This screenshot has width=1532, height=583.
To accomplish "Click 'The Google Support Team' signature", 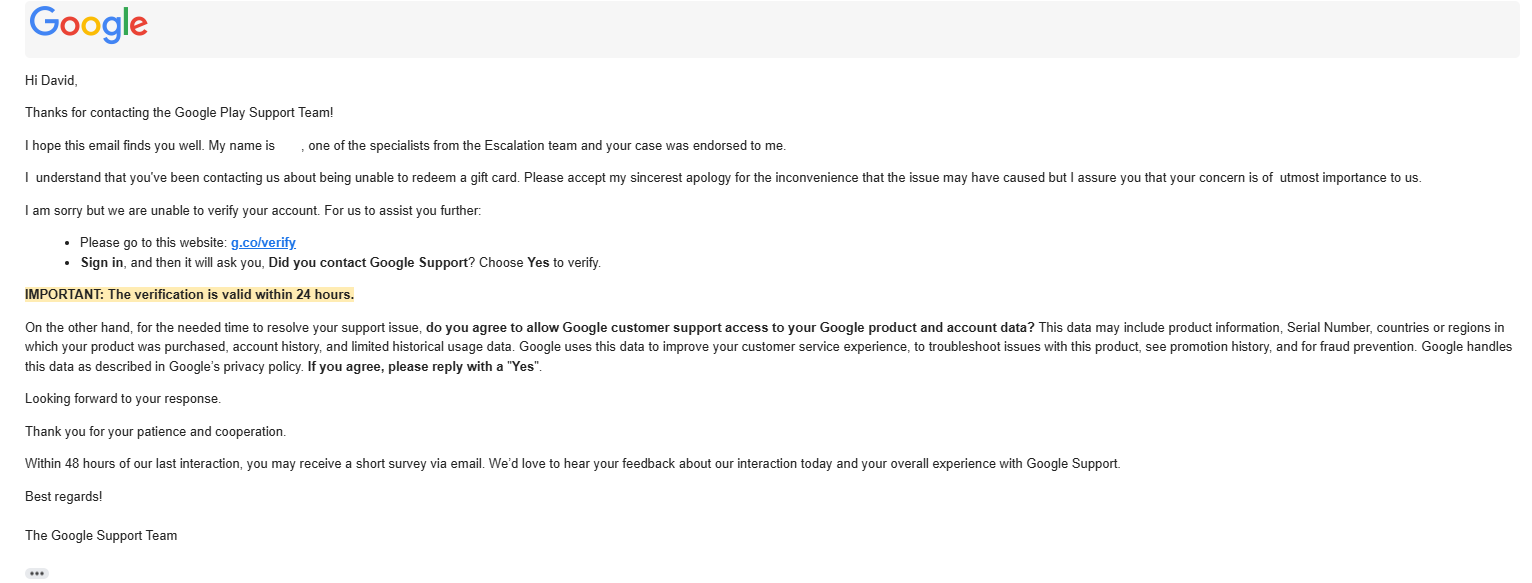I will coord(101,535).
